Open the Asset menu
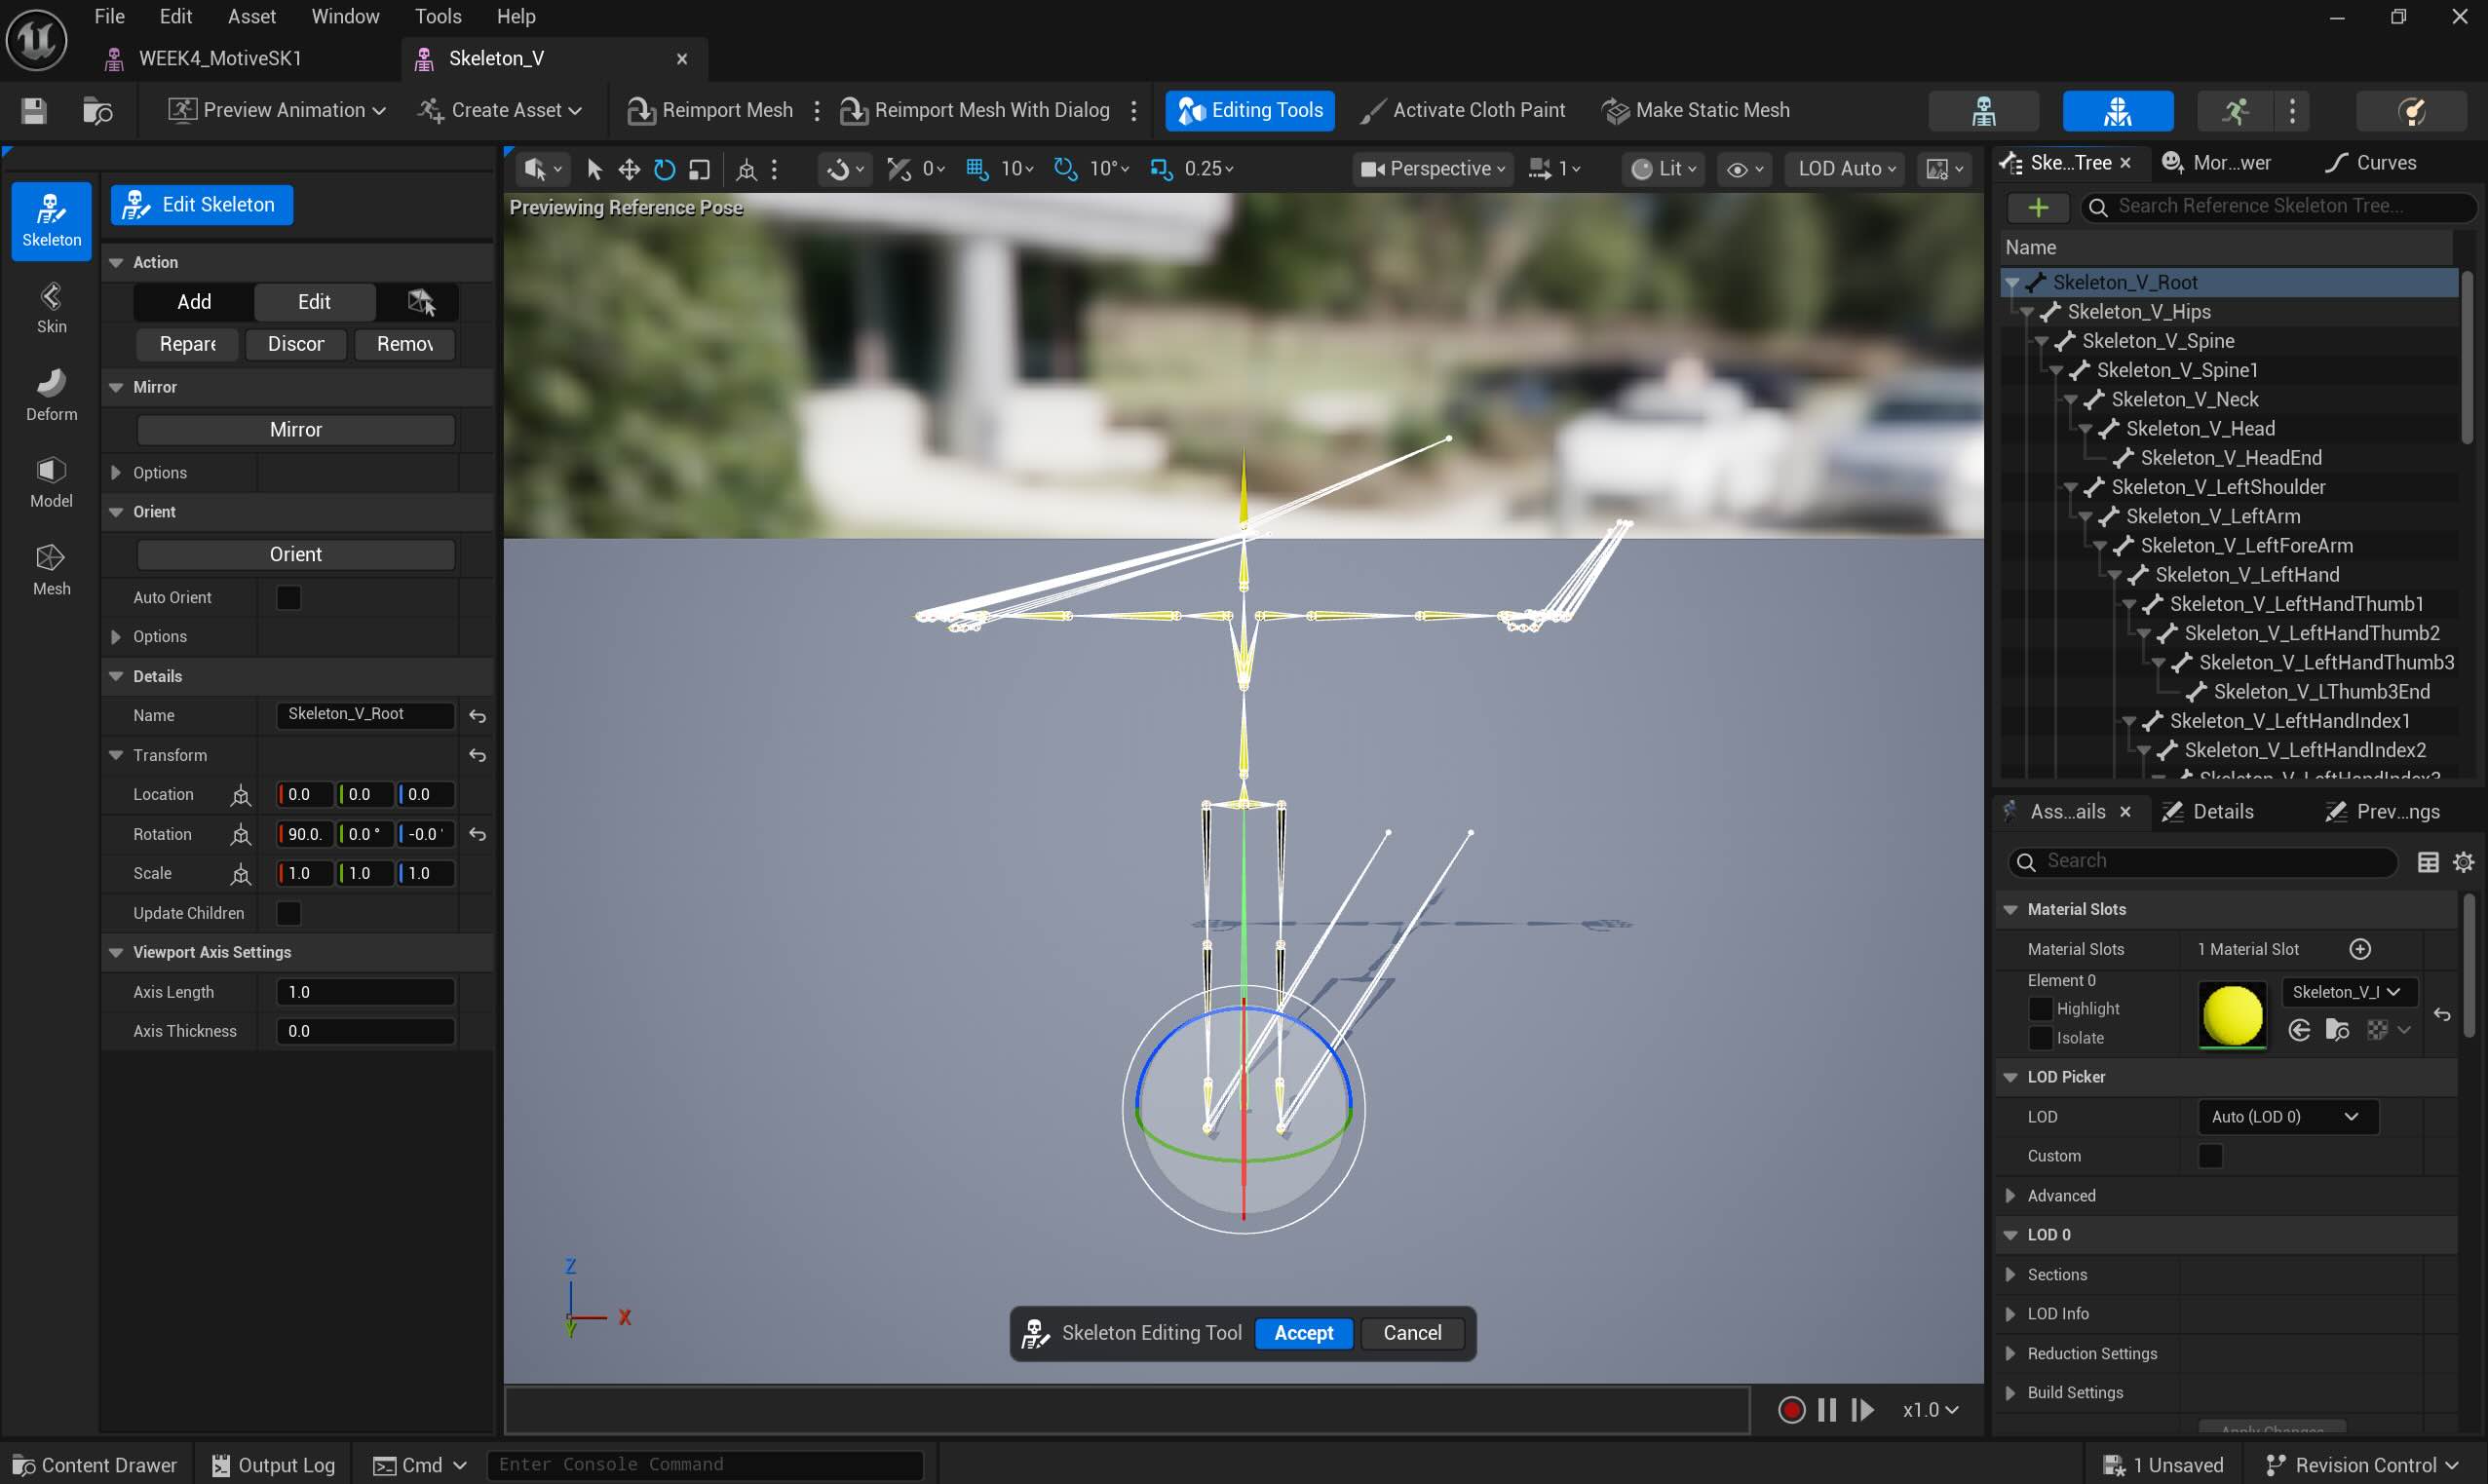2488x1484 pixels. (x=251, y=16)
